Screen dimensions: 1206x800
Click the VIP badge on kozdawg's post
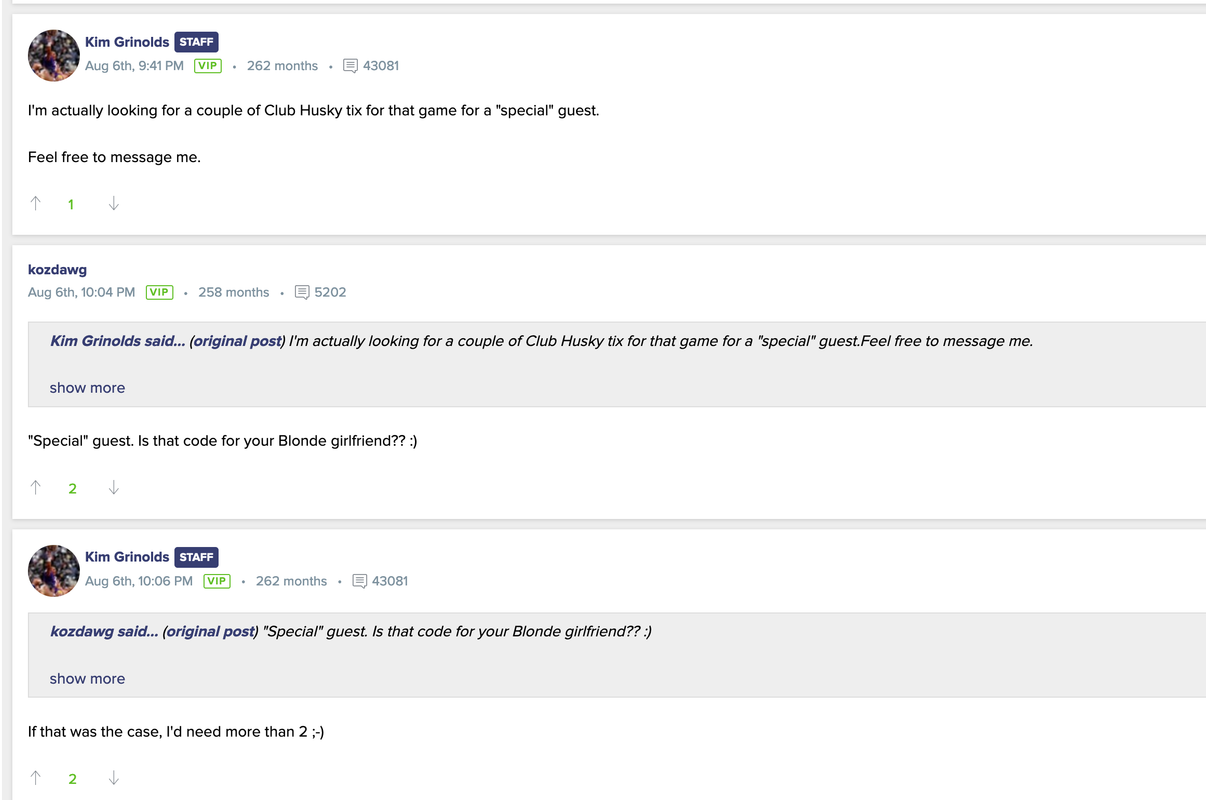coord(159,292)
